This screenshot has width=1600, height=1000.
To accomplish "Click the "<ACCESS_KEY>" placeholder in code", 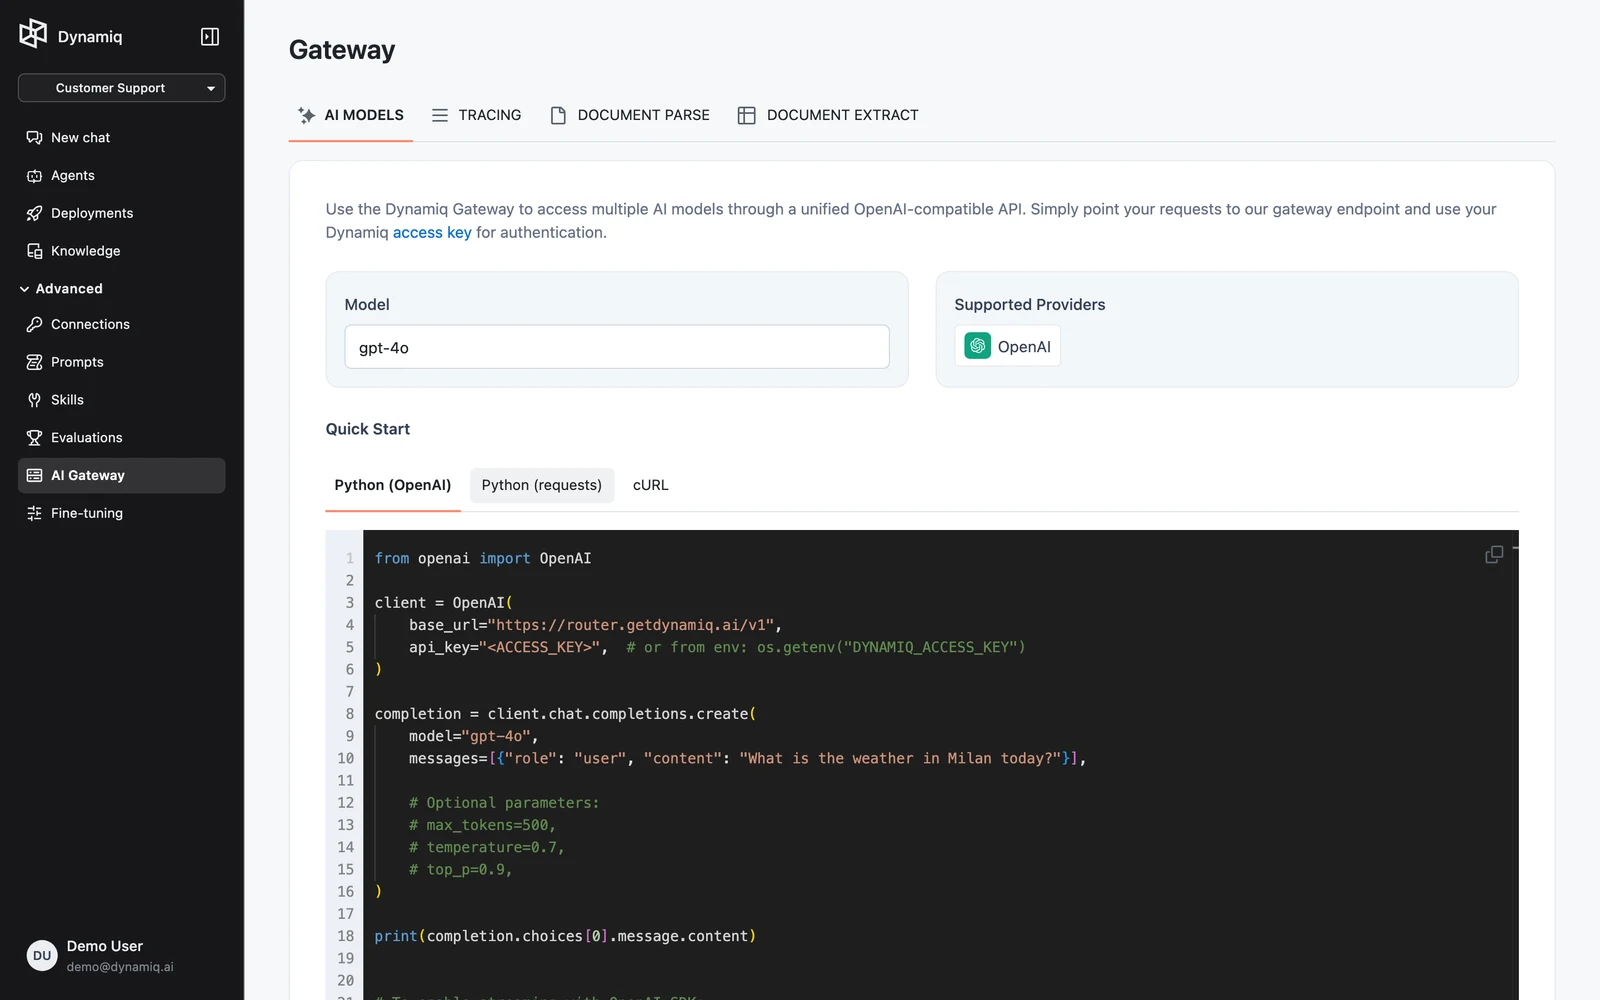I will pos(539,647).
